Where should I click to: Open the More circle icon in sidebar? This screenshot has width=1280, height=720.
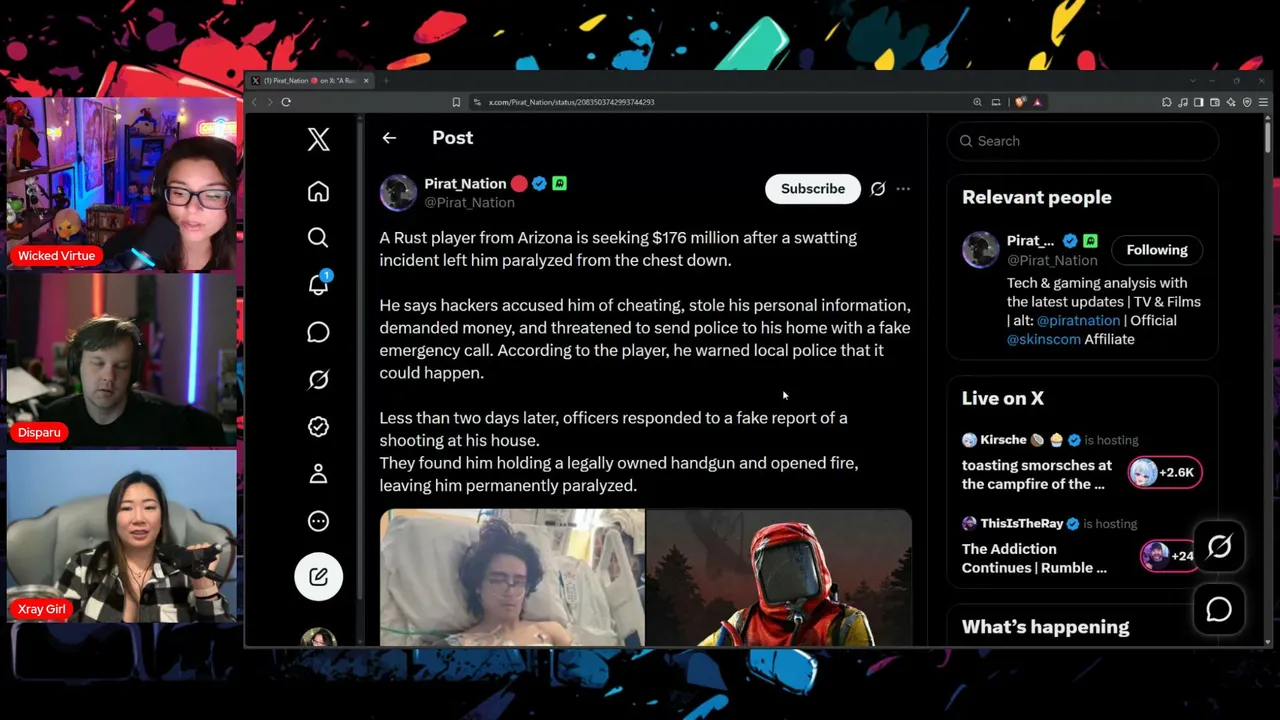click(x=318, y=521)
